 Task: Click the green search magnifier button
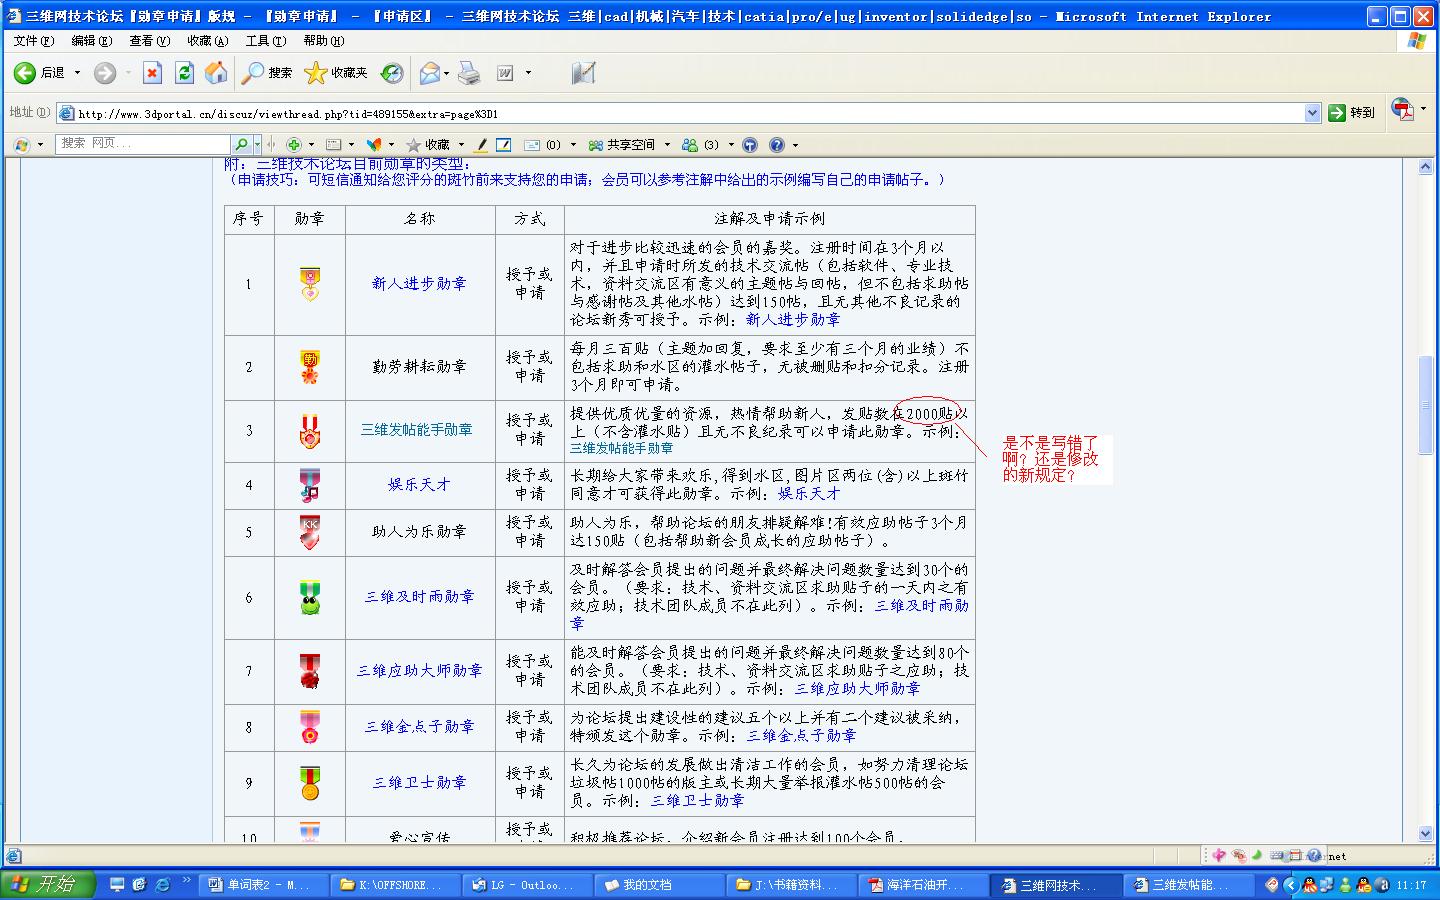point(241,145)
